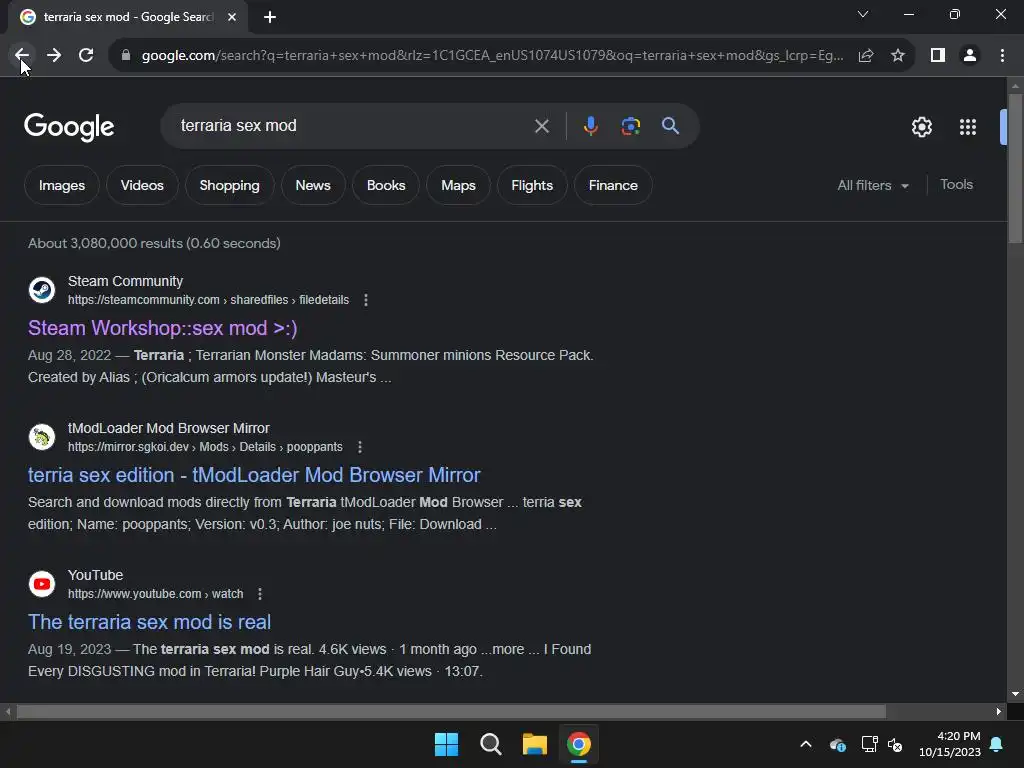Image resolution: width=1024 pixels, height=768 pixels.
Task: Click the YouTube result favicon
Action: coord(42,584)
